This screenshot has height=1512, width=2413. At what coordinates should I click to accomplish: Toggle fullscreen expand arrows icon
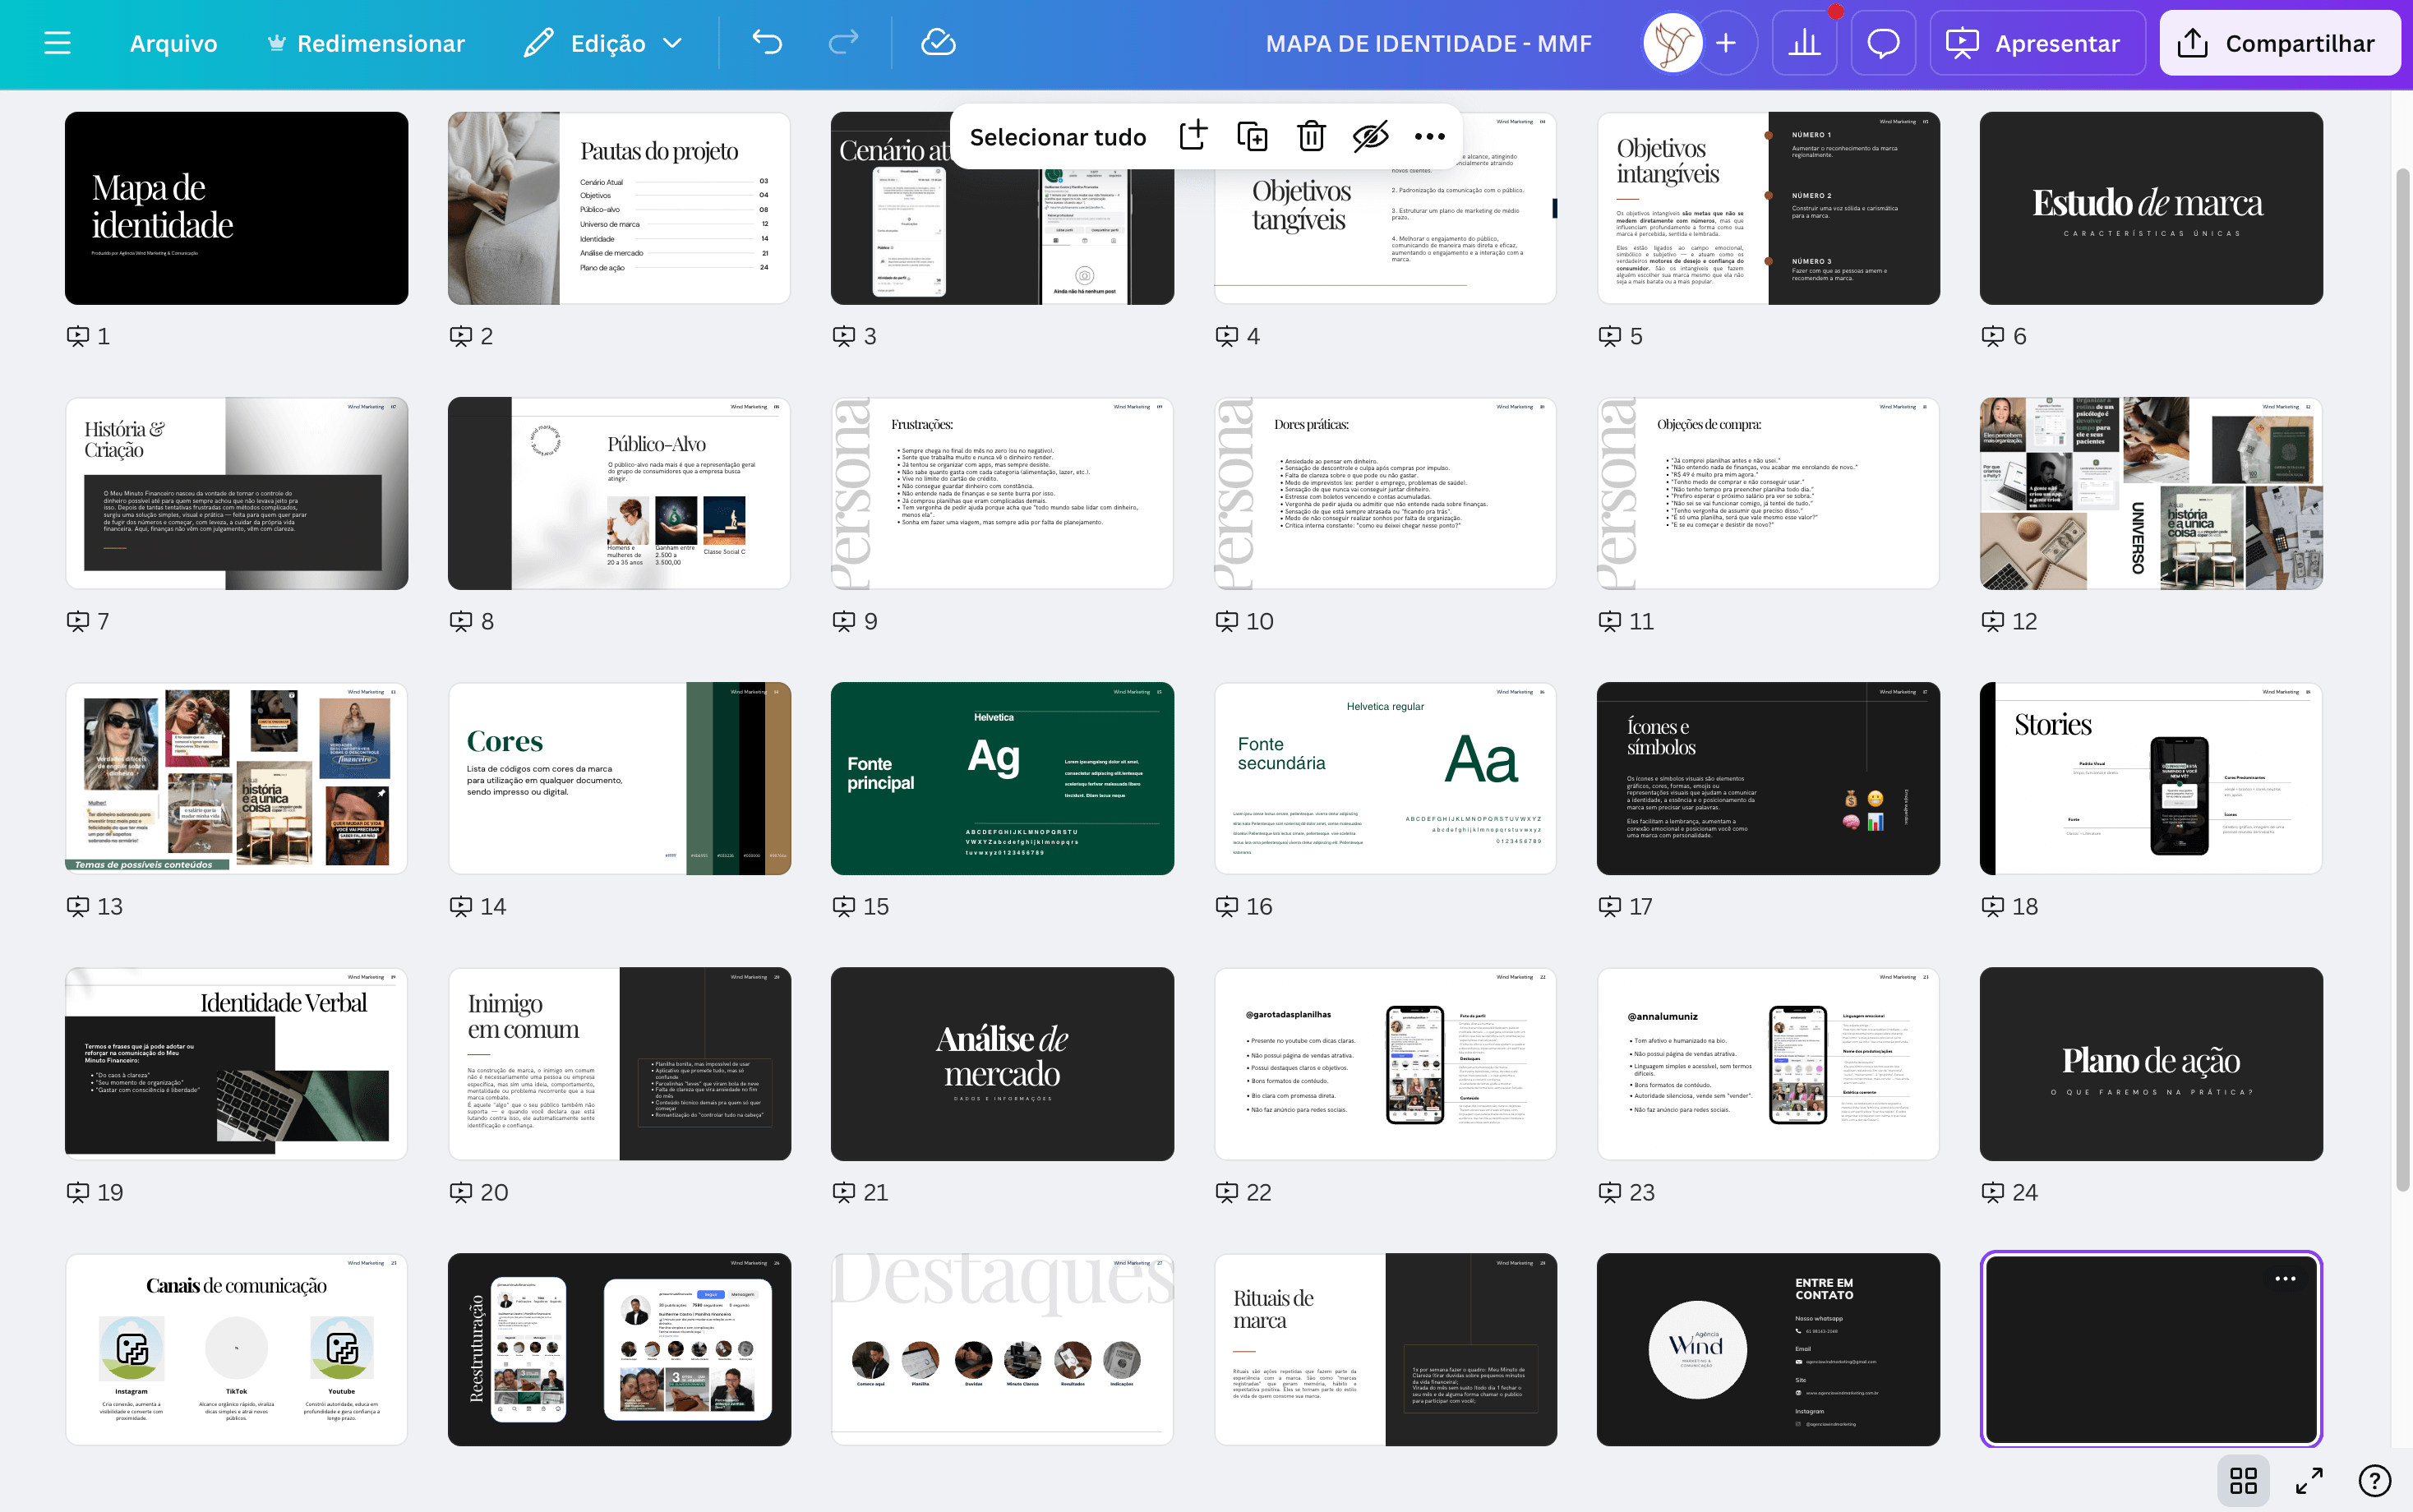tap(2309, 1480)
